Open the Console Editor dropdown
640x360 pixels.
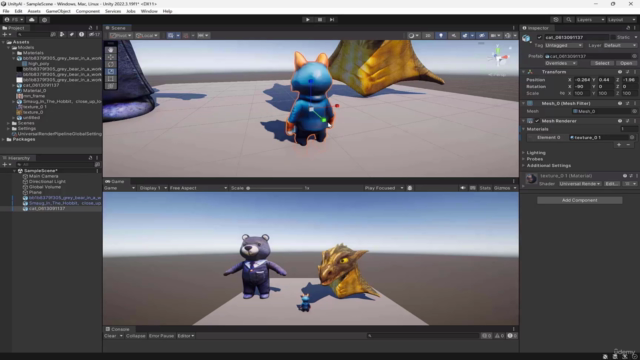(186, 336)
